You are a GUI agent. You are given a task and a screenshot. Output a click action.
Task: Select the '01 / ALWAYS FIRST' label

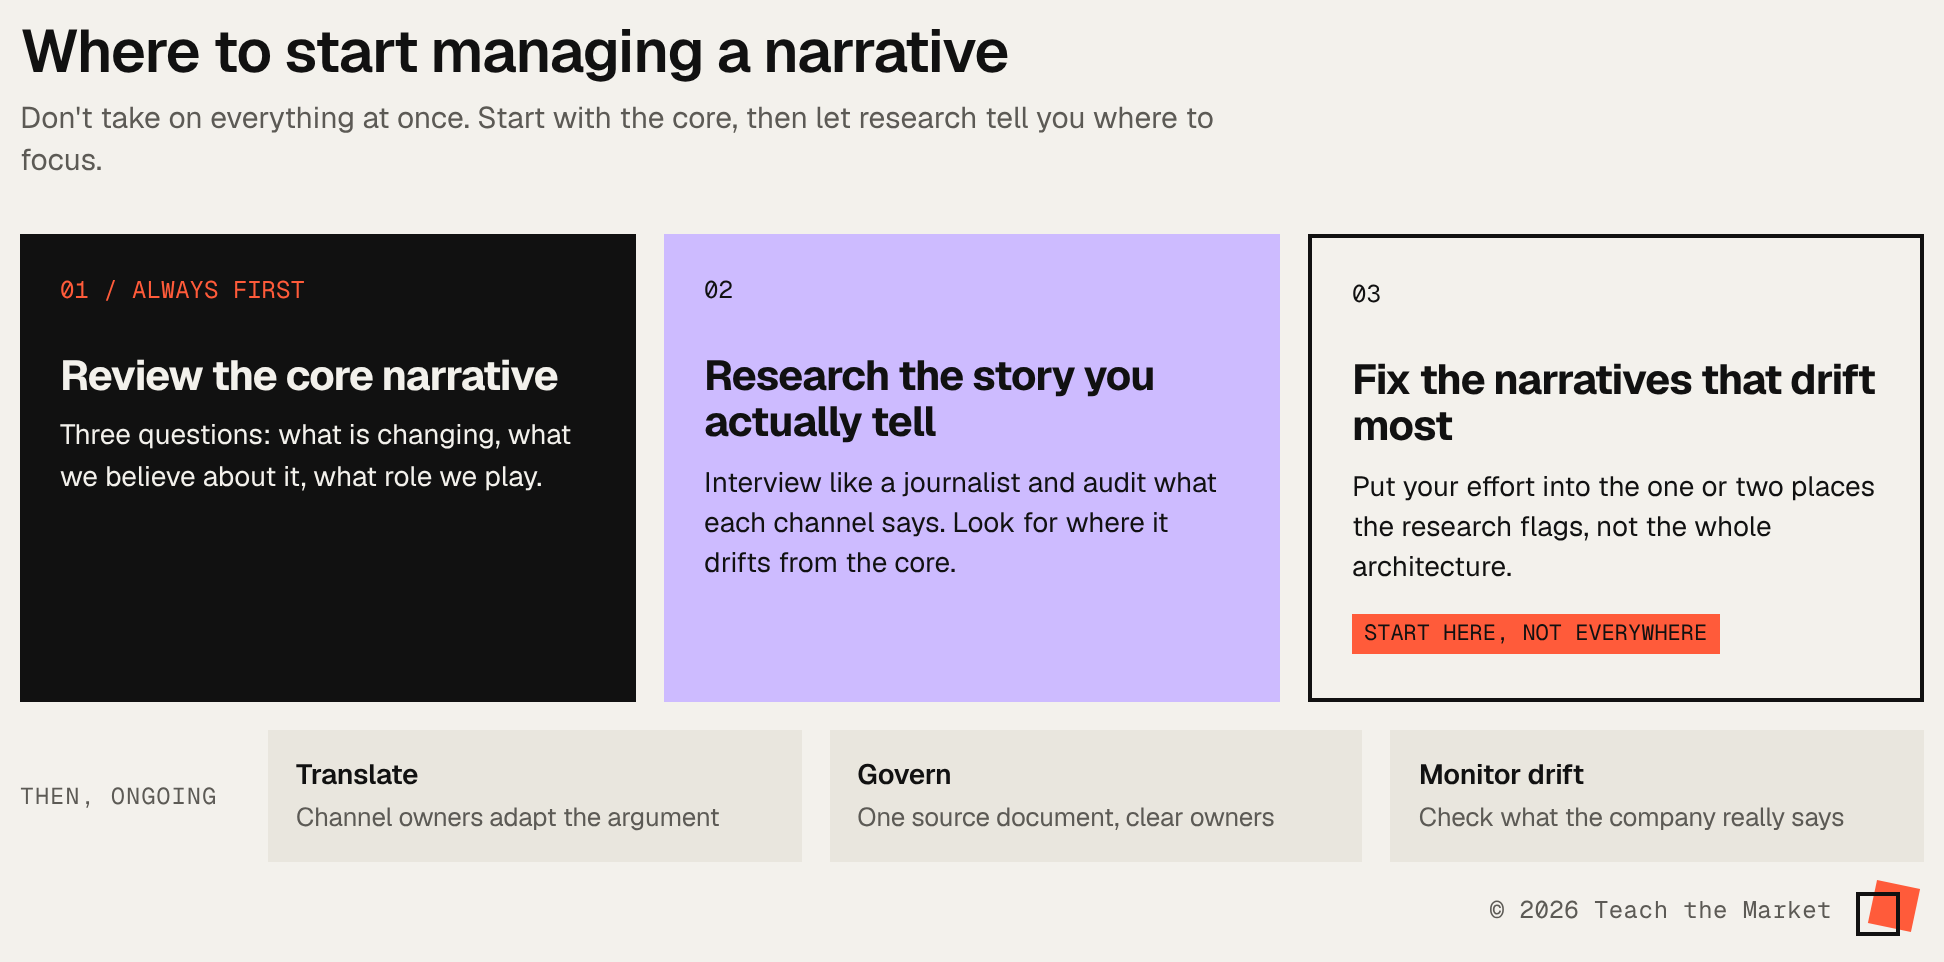(182, 290)
